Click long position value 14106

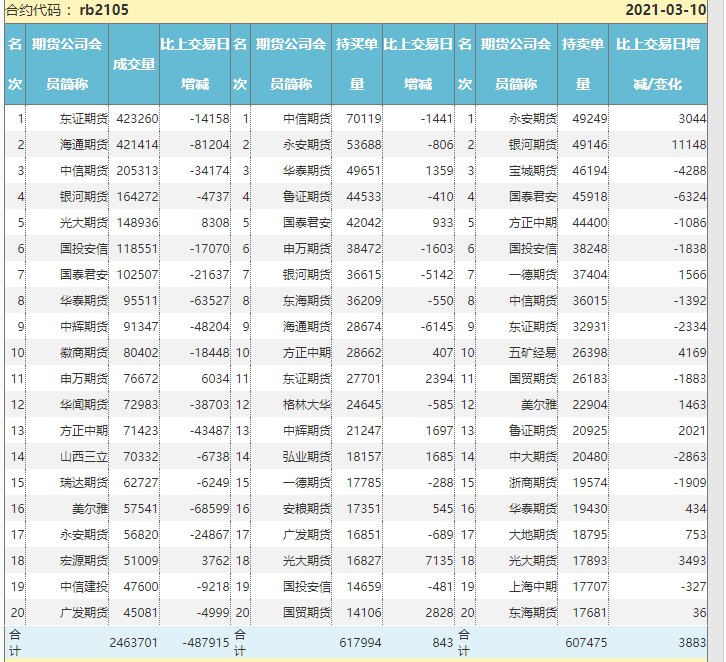(364, 612)
